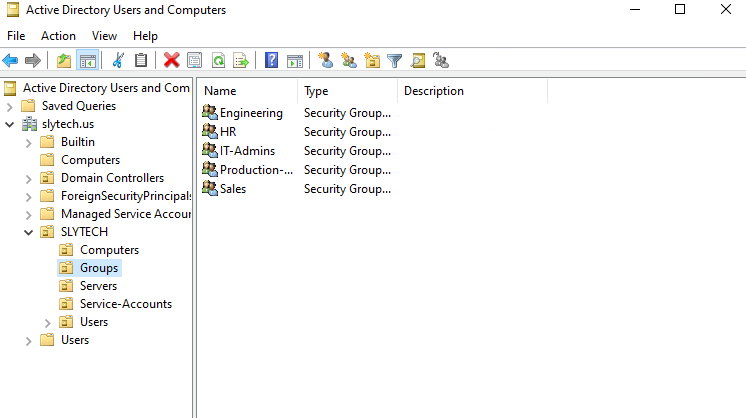Open the View menu
746x418 pixels.
tap(104, 36)
